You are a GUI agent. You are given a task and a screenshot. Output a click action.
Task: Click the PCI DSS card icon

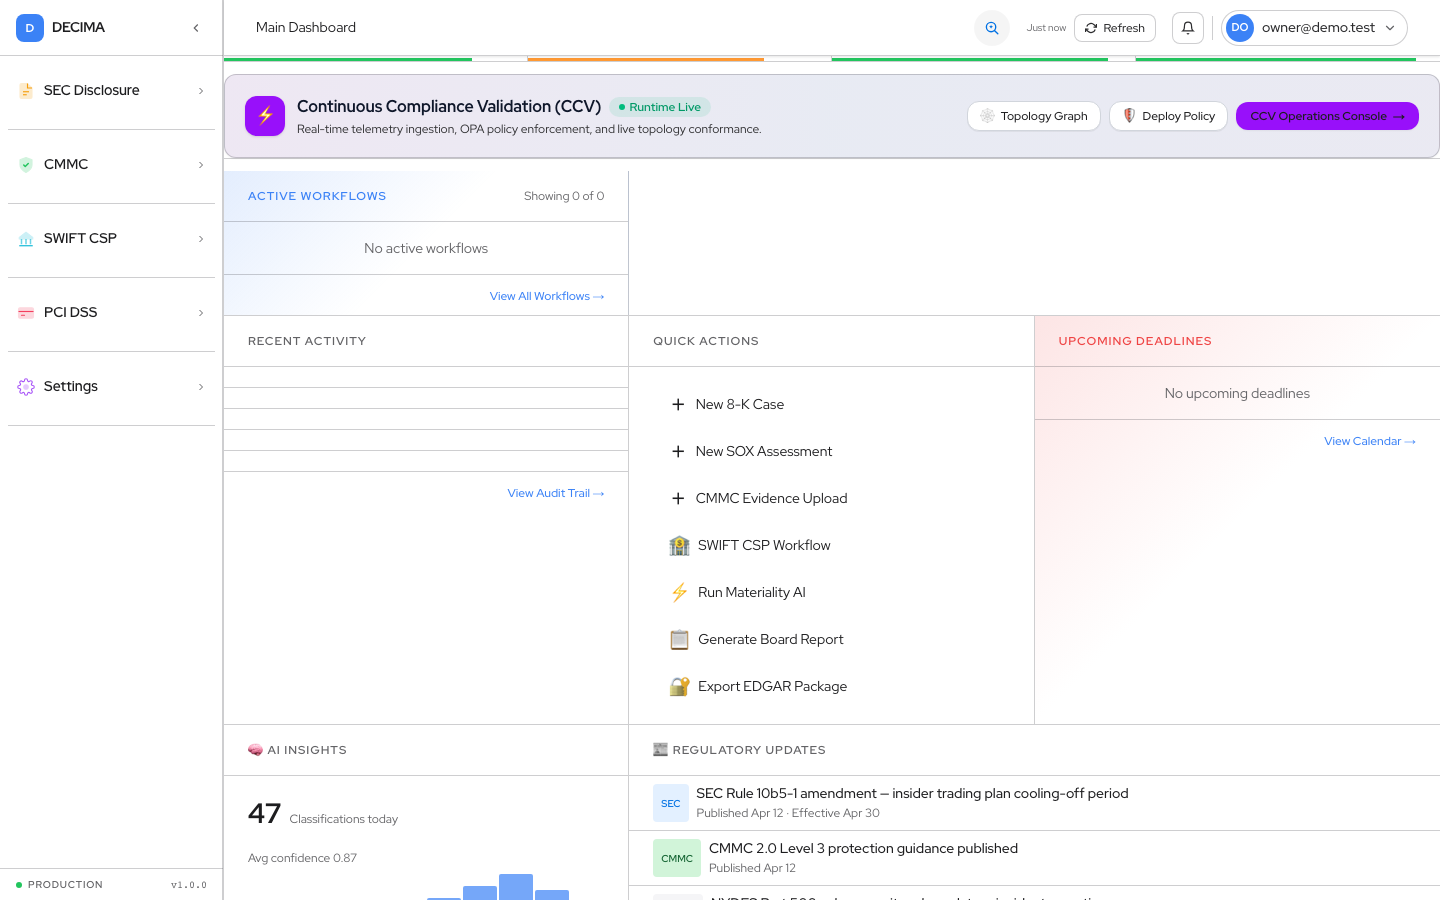tap(26, 313)
